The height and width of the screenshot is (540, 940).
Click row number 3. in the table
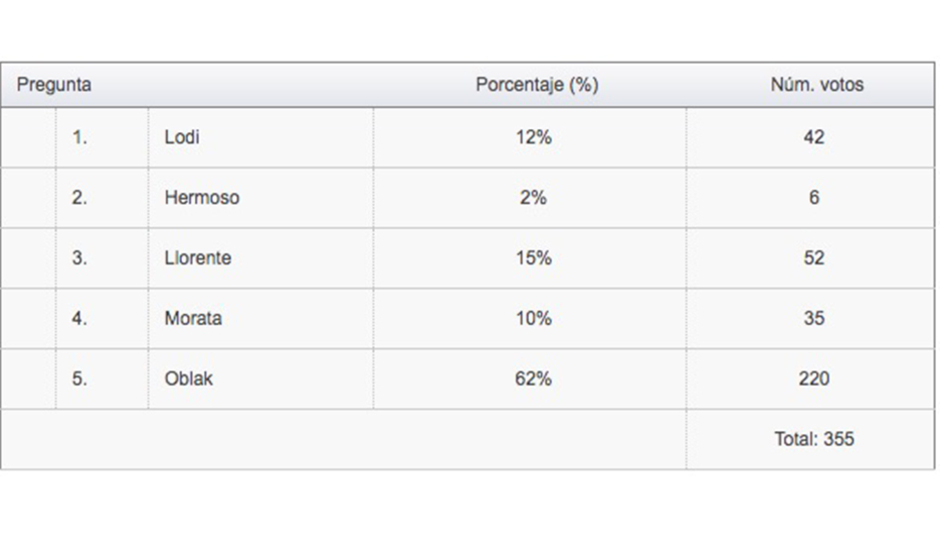80,258
